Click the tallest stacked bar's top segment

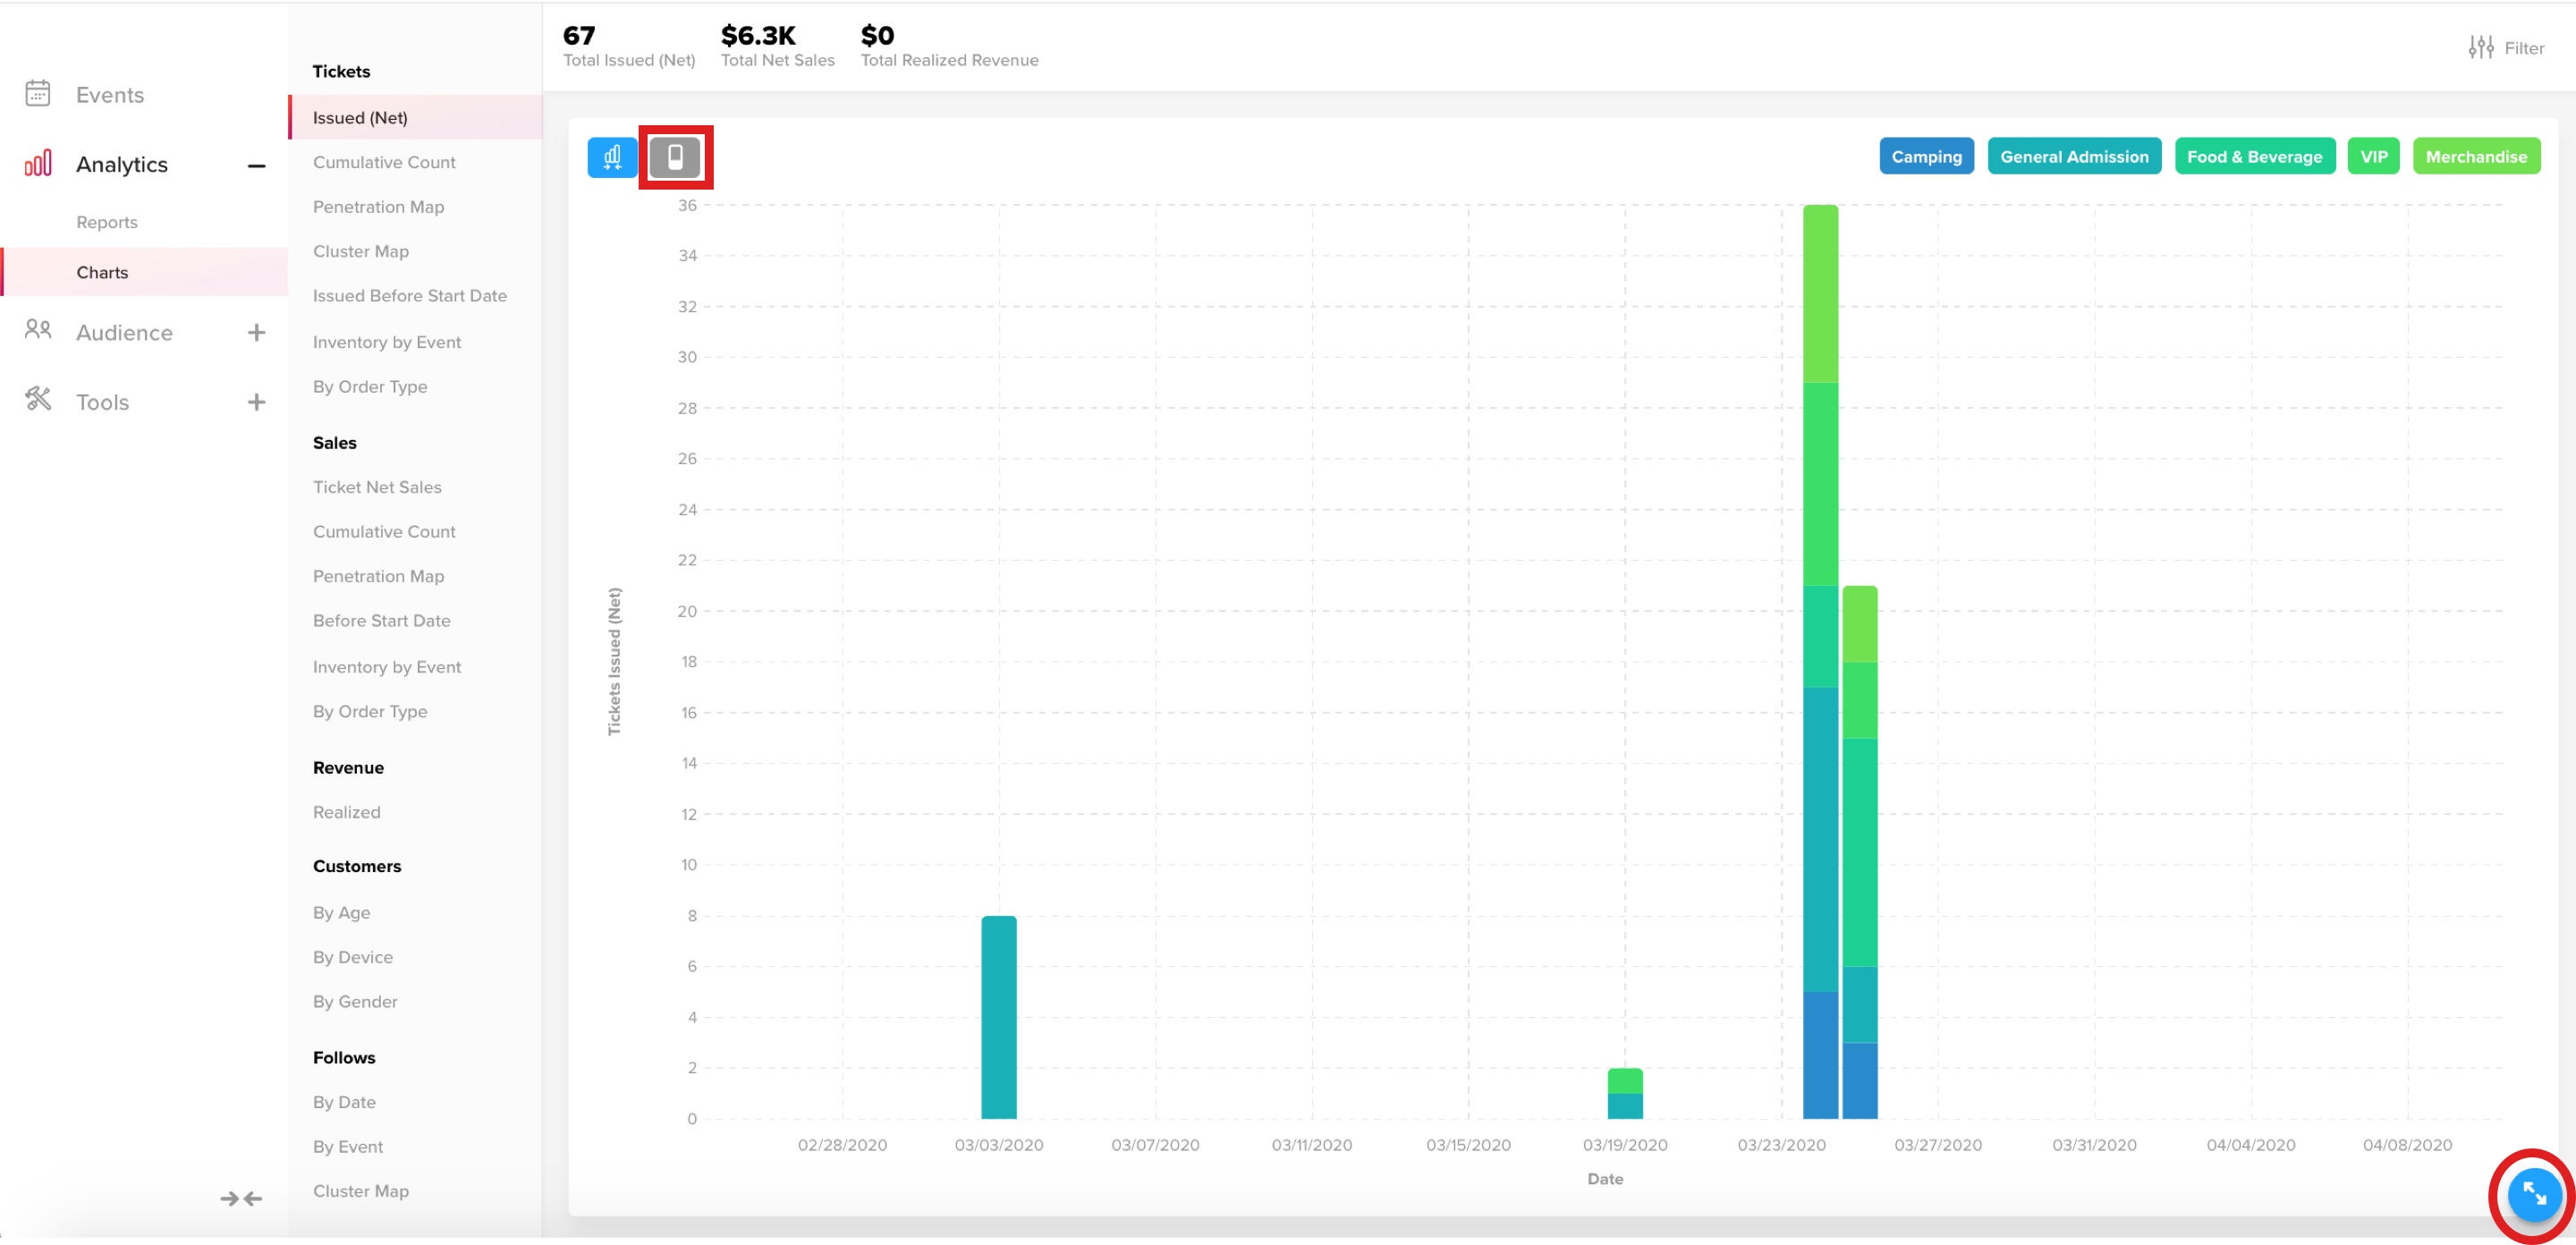[x=1820, y=294]
